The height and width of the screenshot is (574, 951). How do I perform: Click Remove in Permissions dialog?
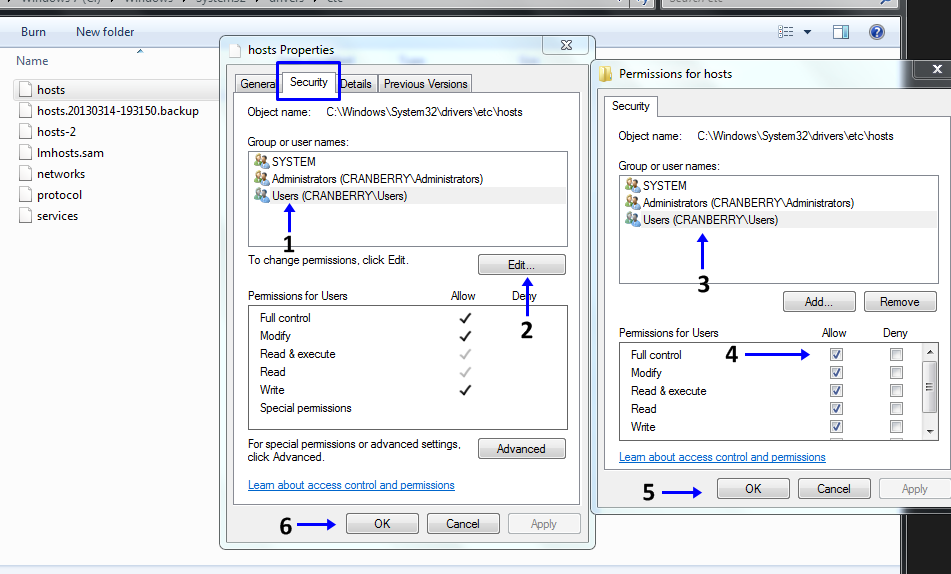click(x=899, y=302)
